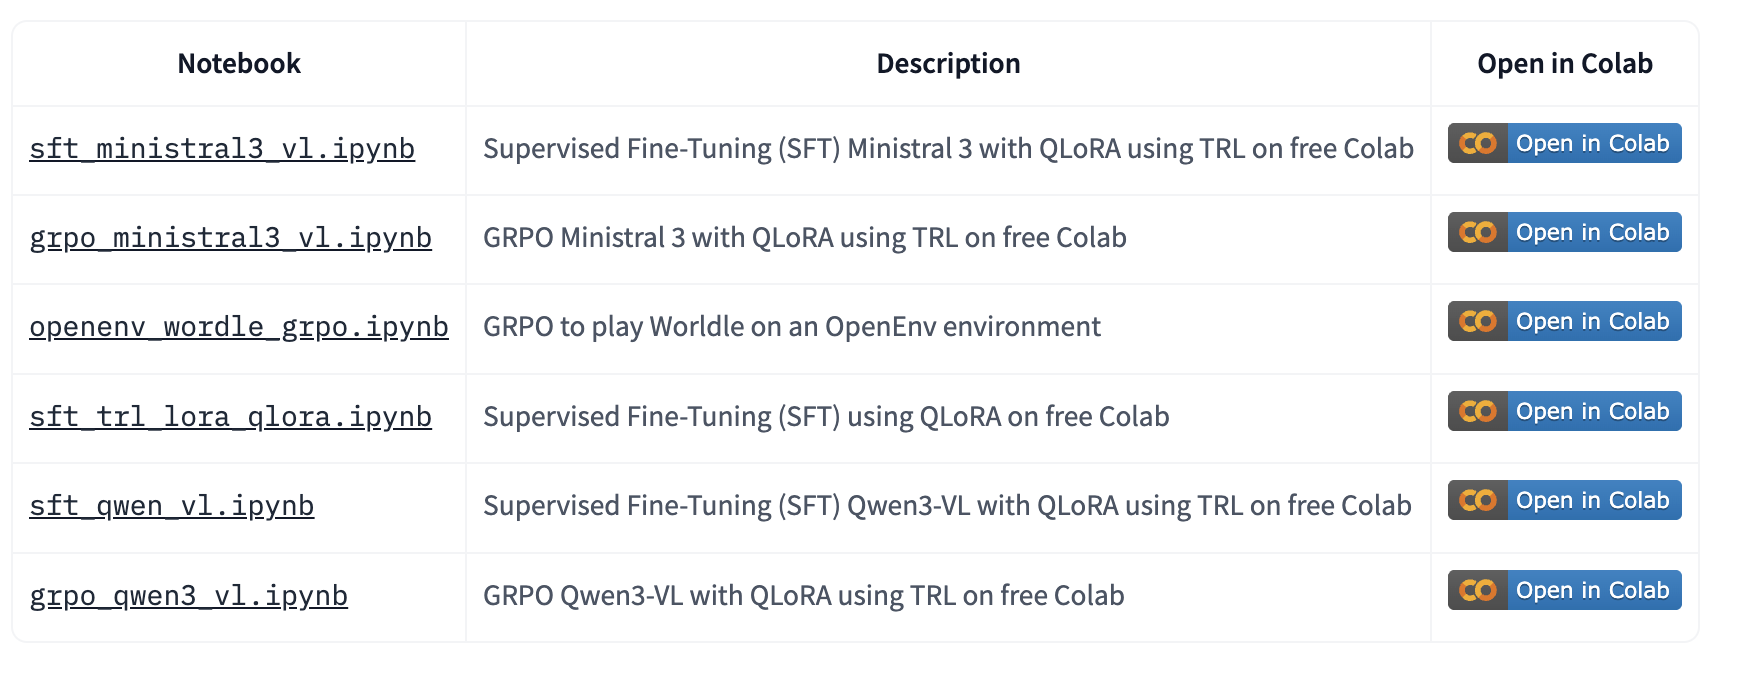
Task: Follow the grpo_qwen3_vl.ipynb link
Action: [188, 596]
